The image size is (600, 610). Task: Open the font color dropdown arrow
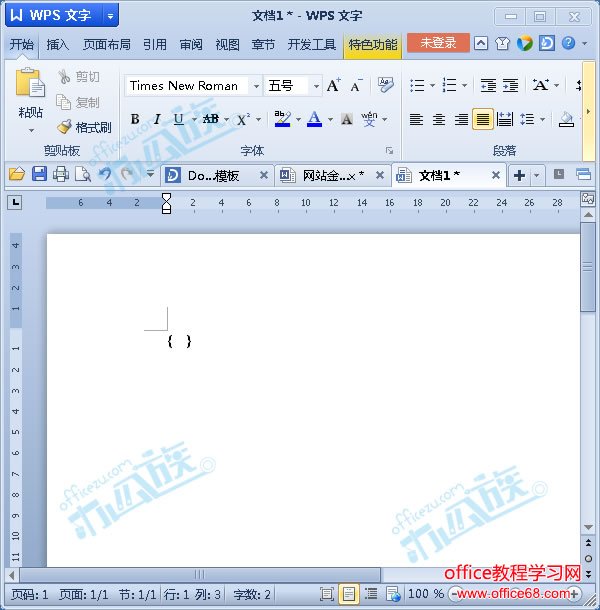330,119
